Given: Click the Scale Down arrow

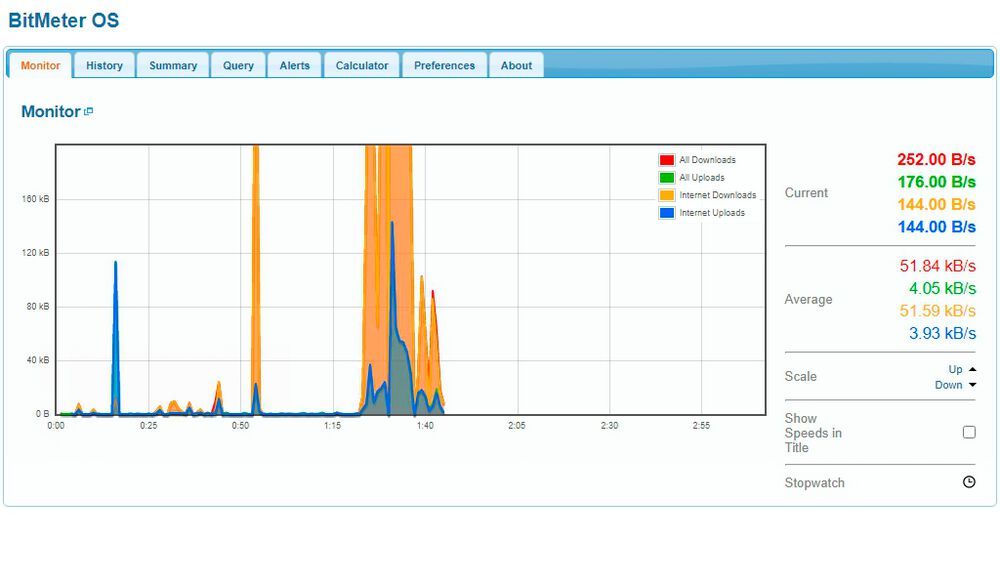Looking at the screenshot, I should [972, 385].
